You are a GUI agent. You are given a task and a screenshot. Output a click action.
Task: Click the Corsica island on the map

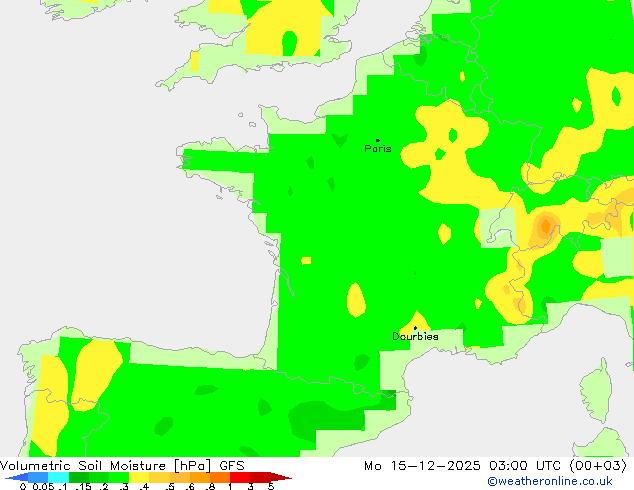(596, 390)
